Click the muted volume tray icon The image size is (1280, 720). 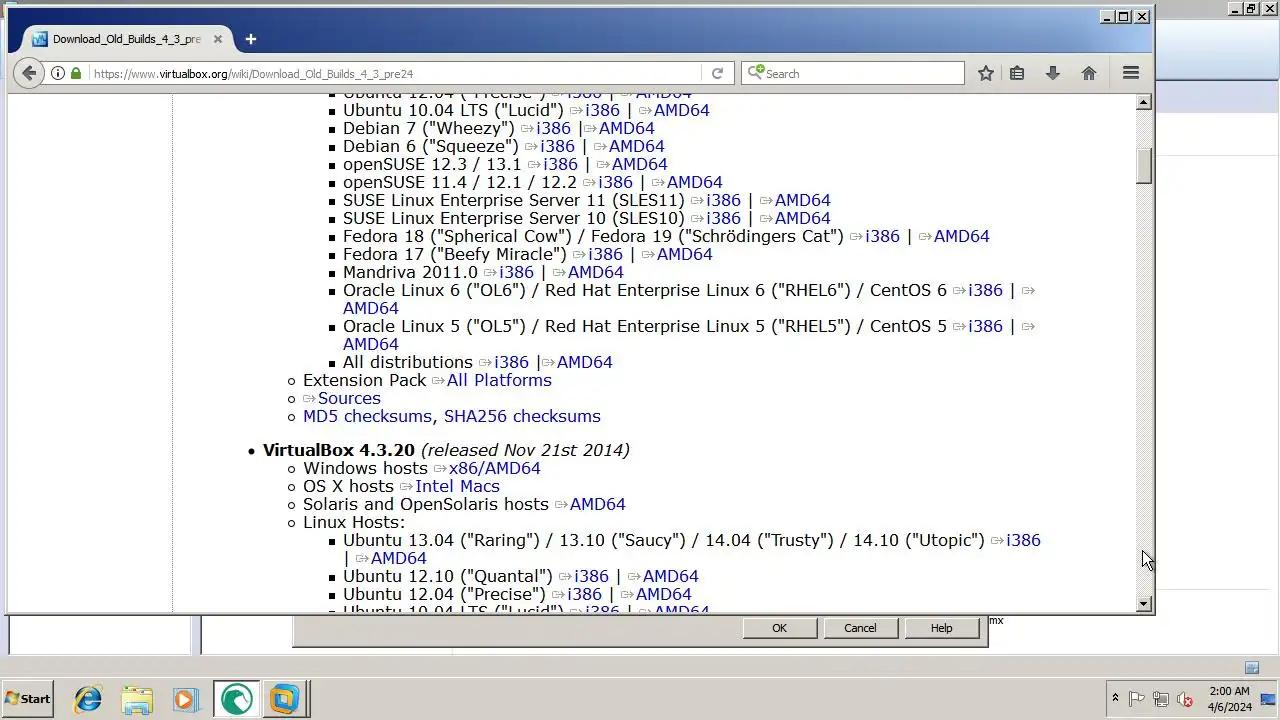1185,699
